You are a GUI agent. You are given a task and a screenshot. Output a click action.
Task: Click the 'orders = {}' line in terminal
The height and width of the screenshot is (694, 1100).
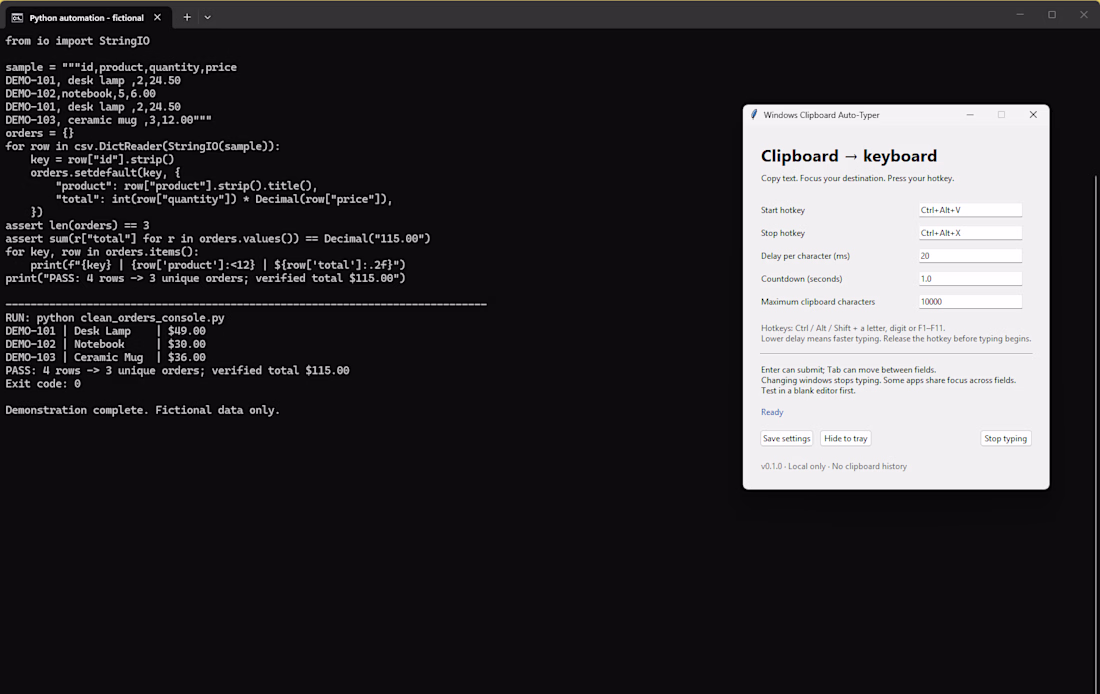39,133
